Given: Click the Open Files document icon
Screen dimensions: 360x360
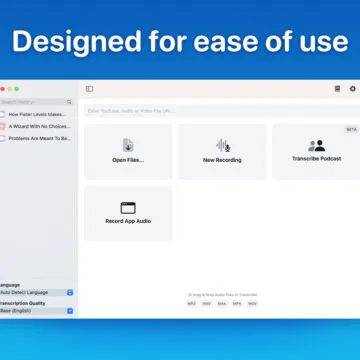Looking at the screenshot, I should [128, 145].
